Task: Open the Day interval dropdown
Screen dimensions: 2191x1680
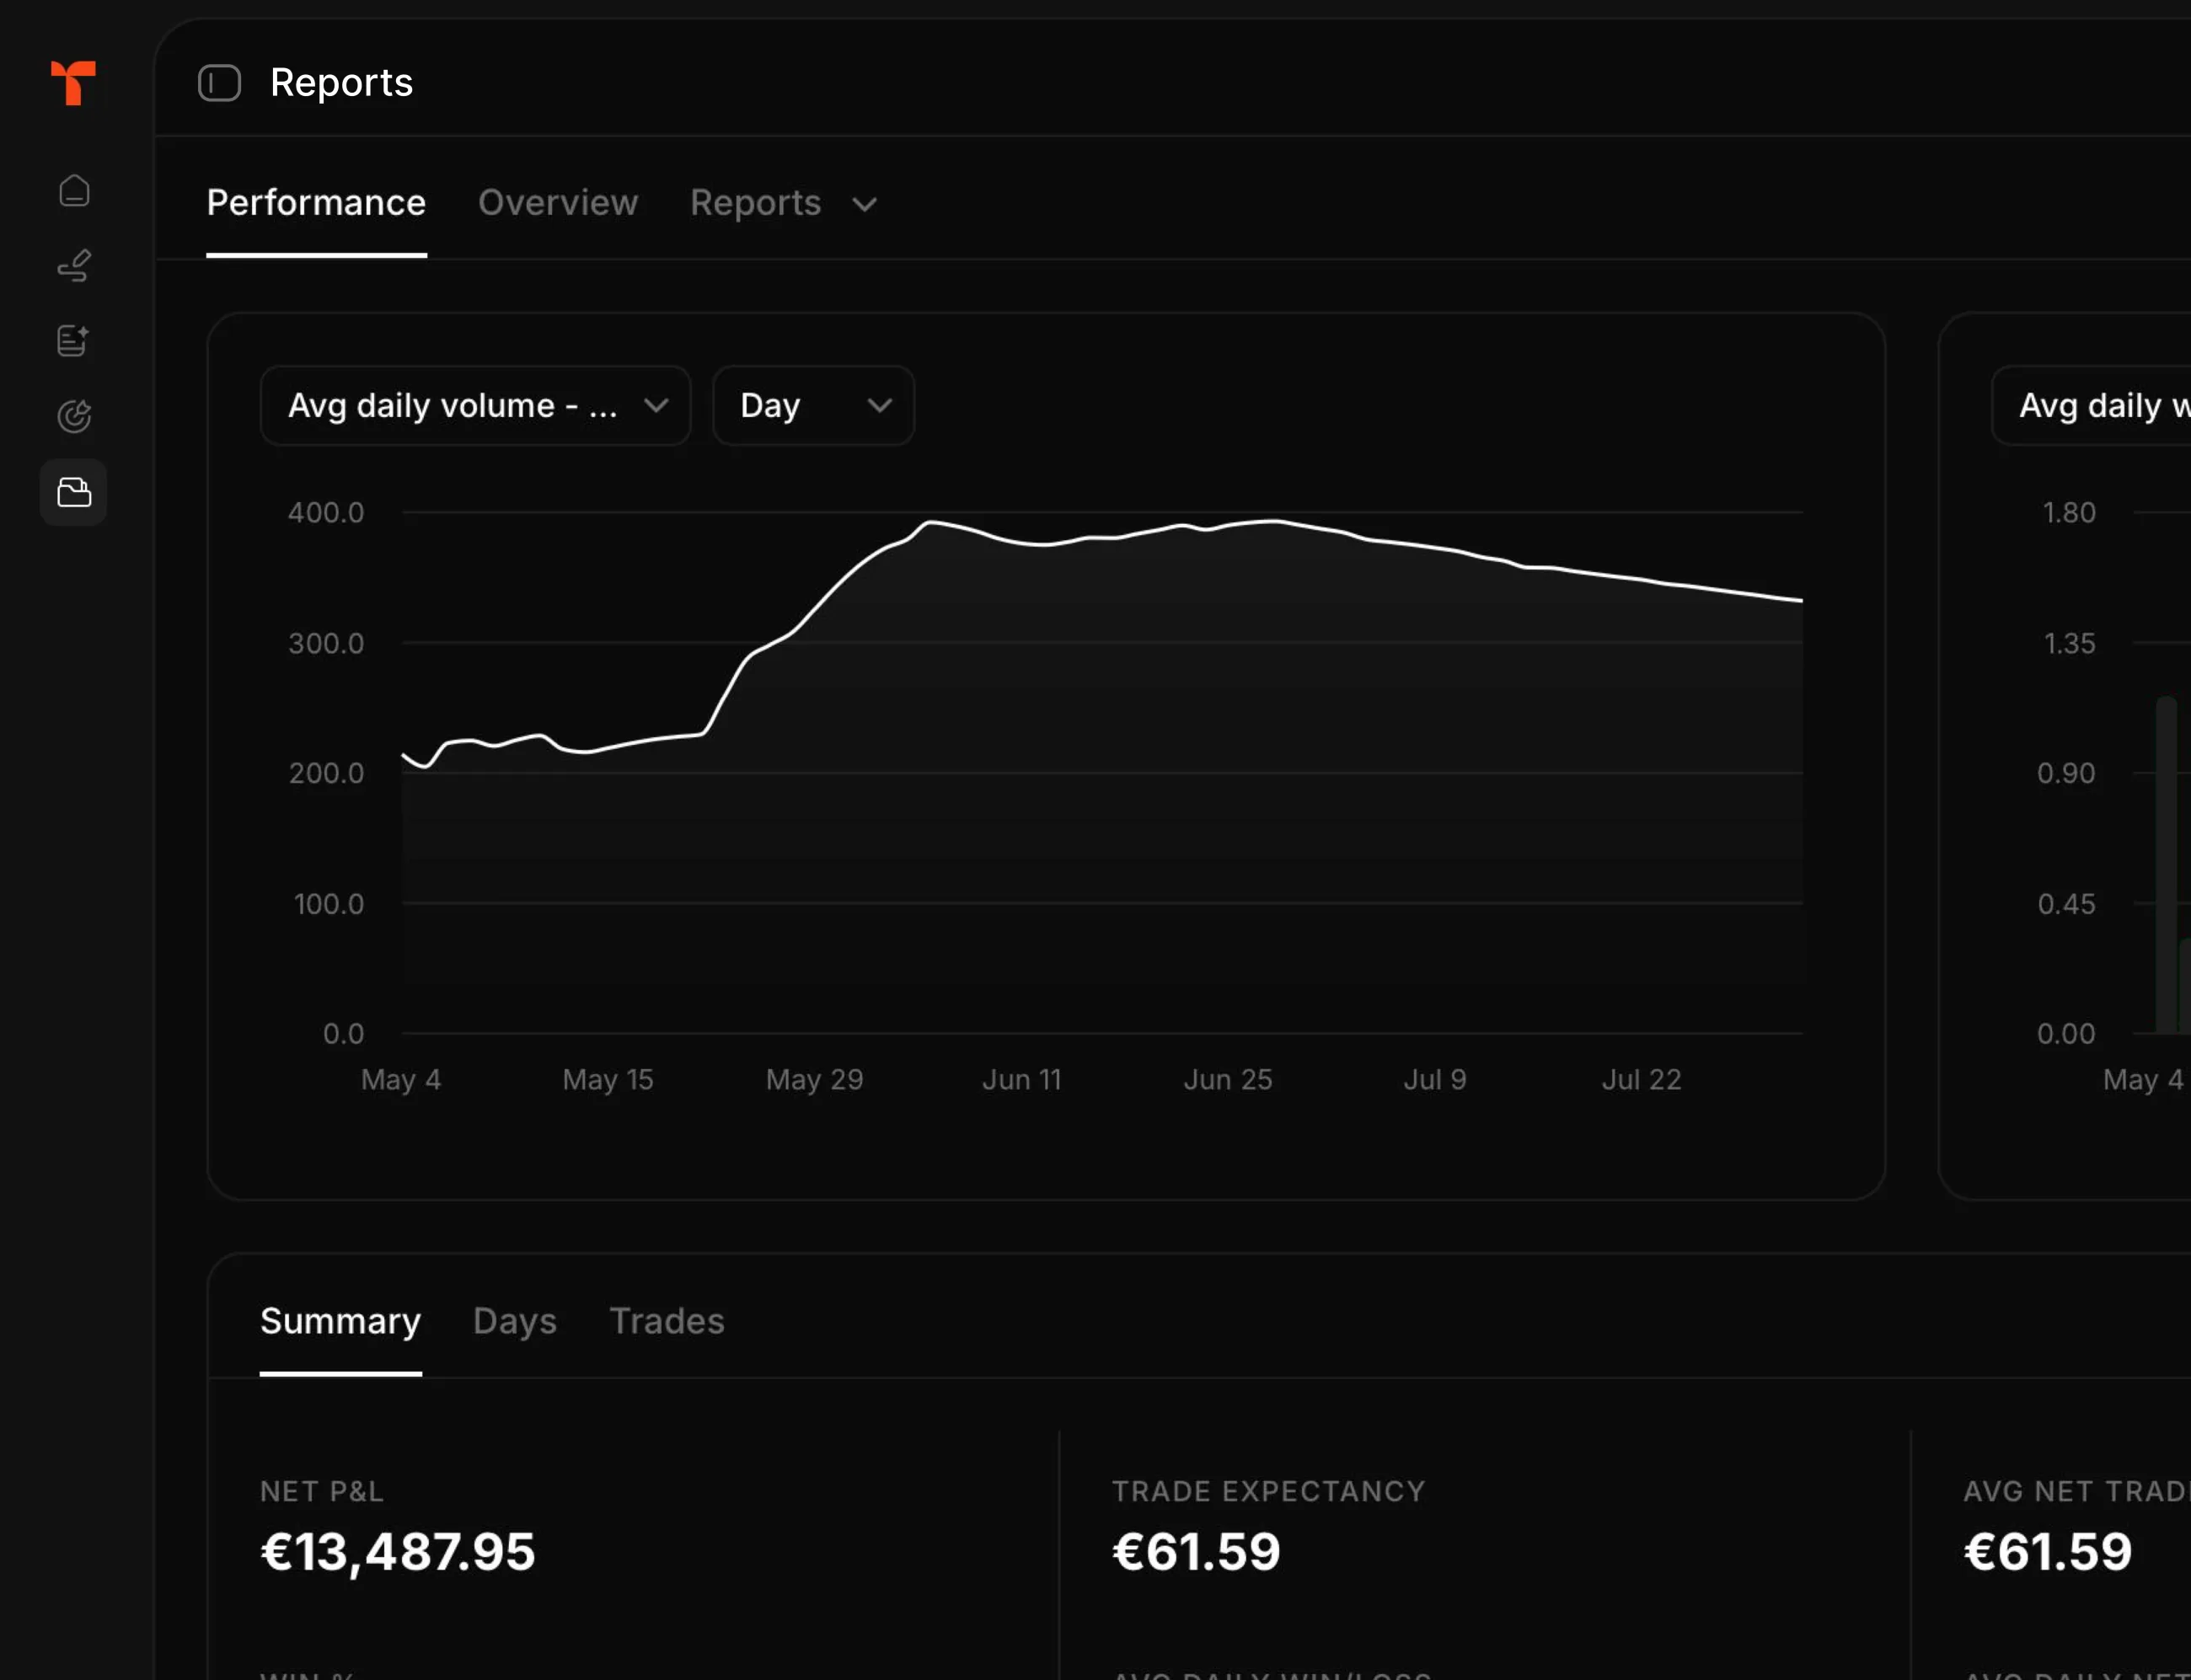Action: pos(813,405)
